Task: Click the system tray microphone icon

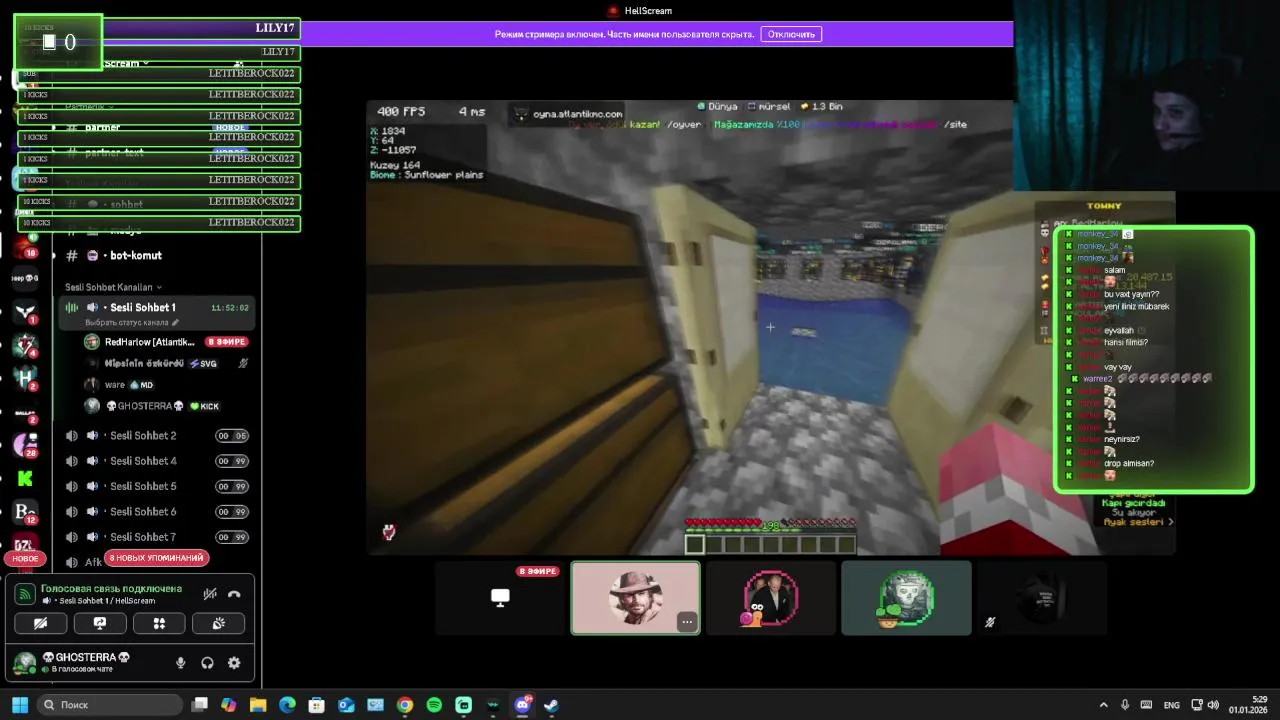Action: click(x=1125, y=705)
